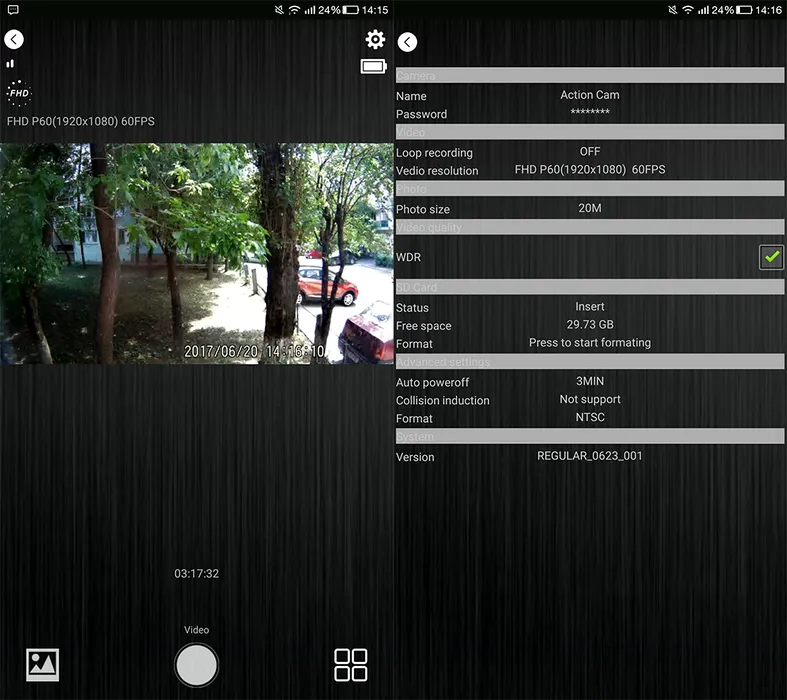Change the NTSC format setting
The width and height of the screenshot is (787, 700).
(589, 418)
